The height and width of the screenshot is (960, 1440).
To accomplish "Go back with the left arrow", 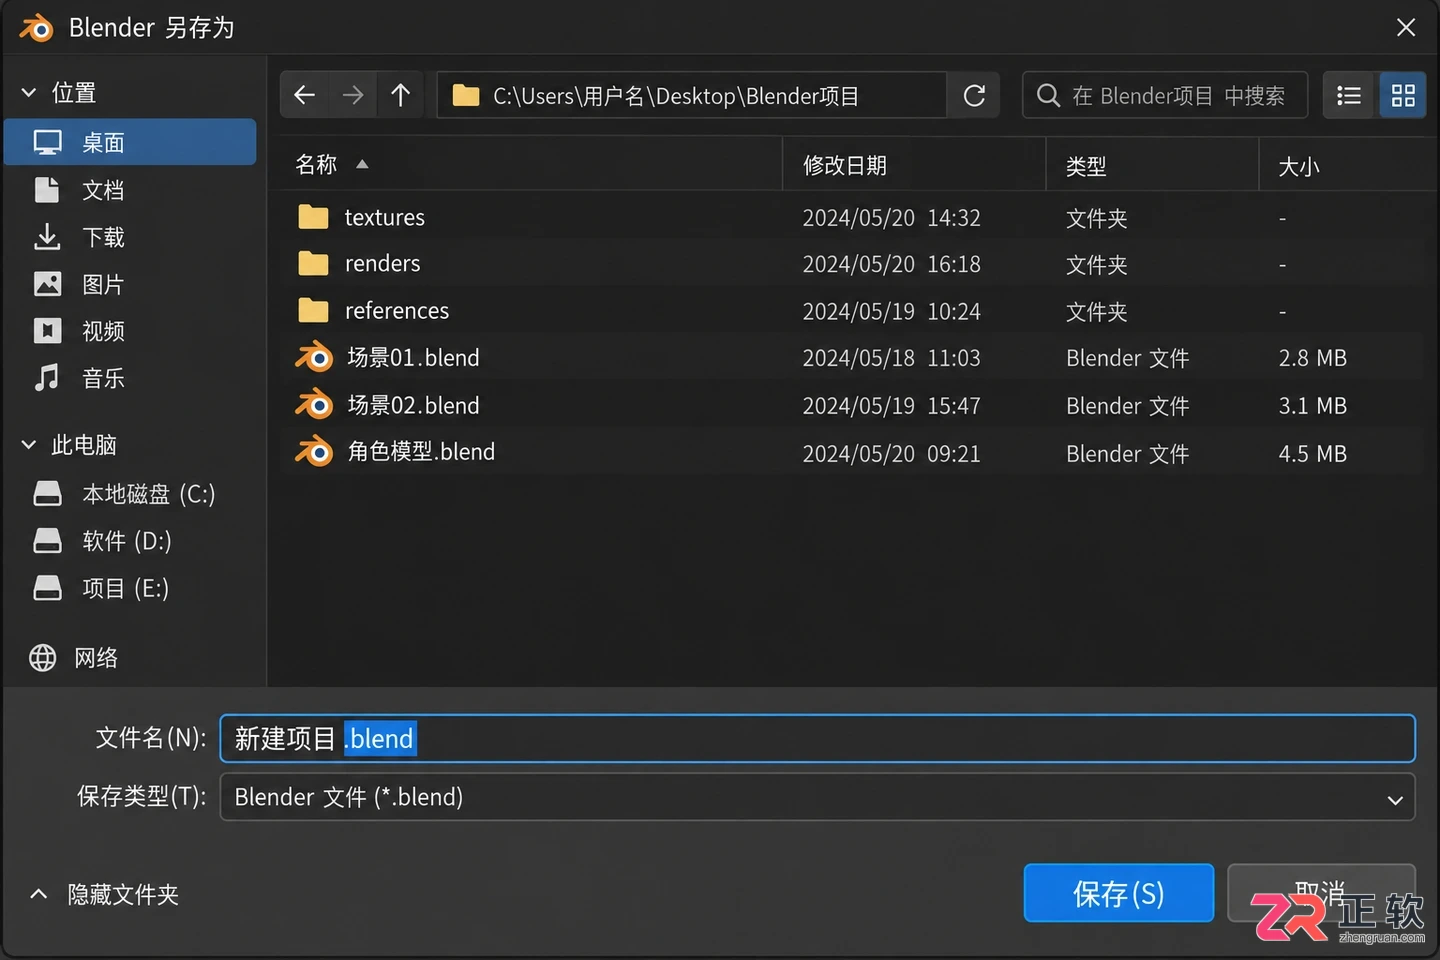I will click(304, 95).
